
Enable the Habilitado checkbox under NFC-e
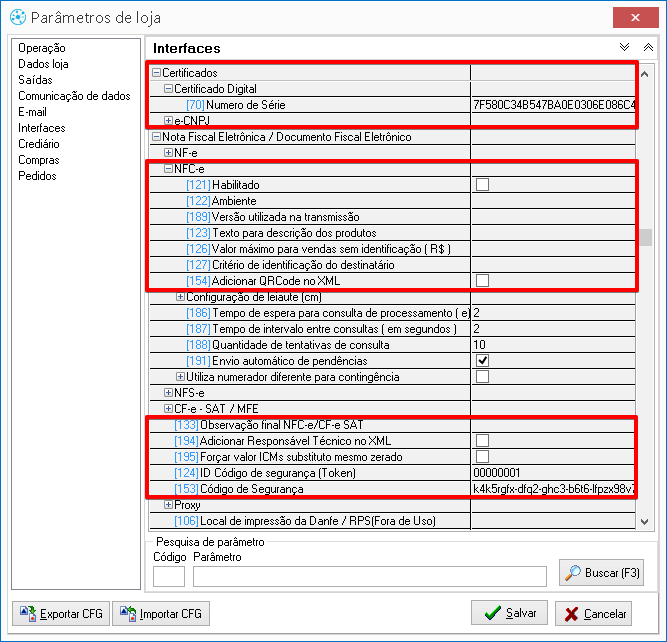tap(482, 185)
